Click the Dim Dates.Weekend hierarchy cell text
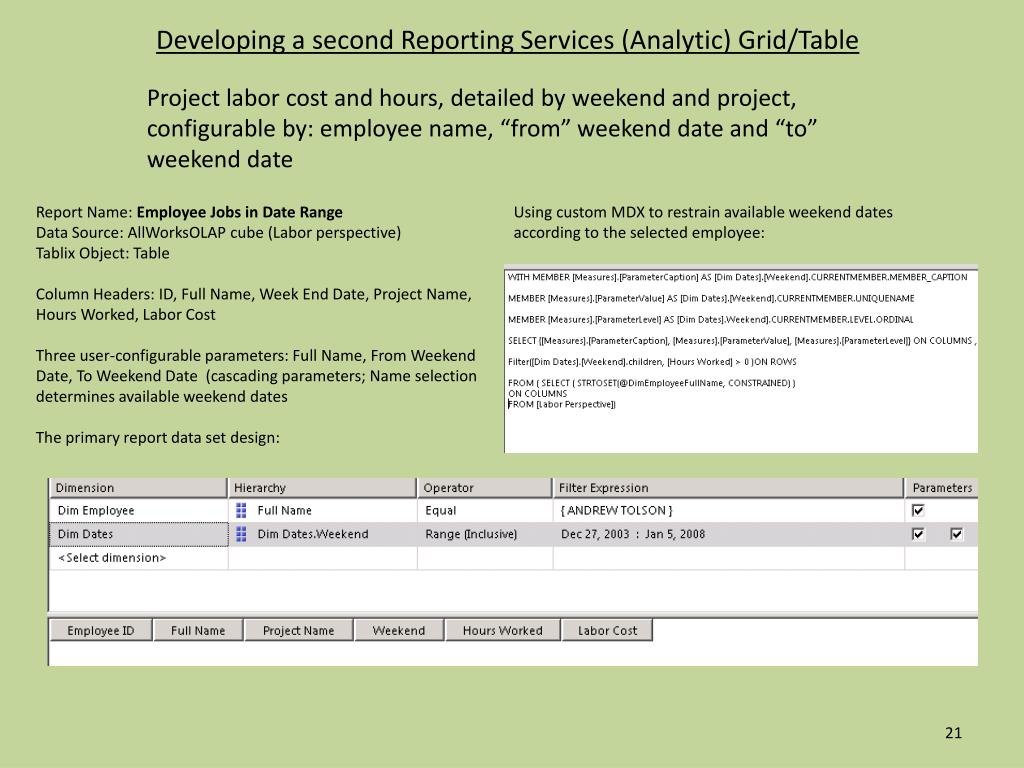This screenshot has height=768, width=1024. [x=313, y=534]
